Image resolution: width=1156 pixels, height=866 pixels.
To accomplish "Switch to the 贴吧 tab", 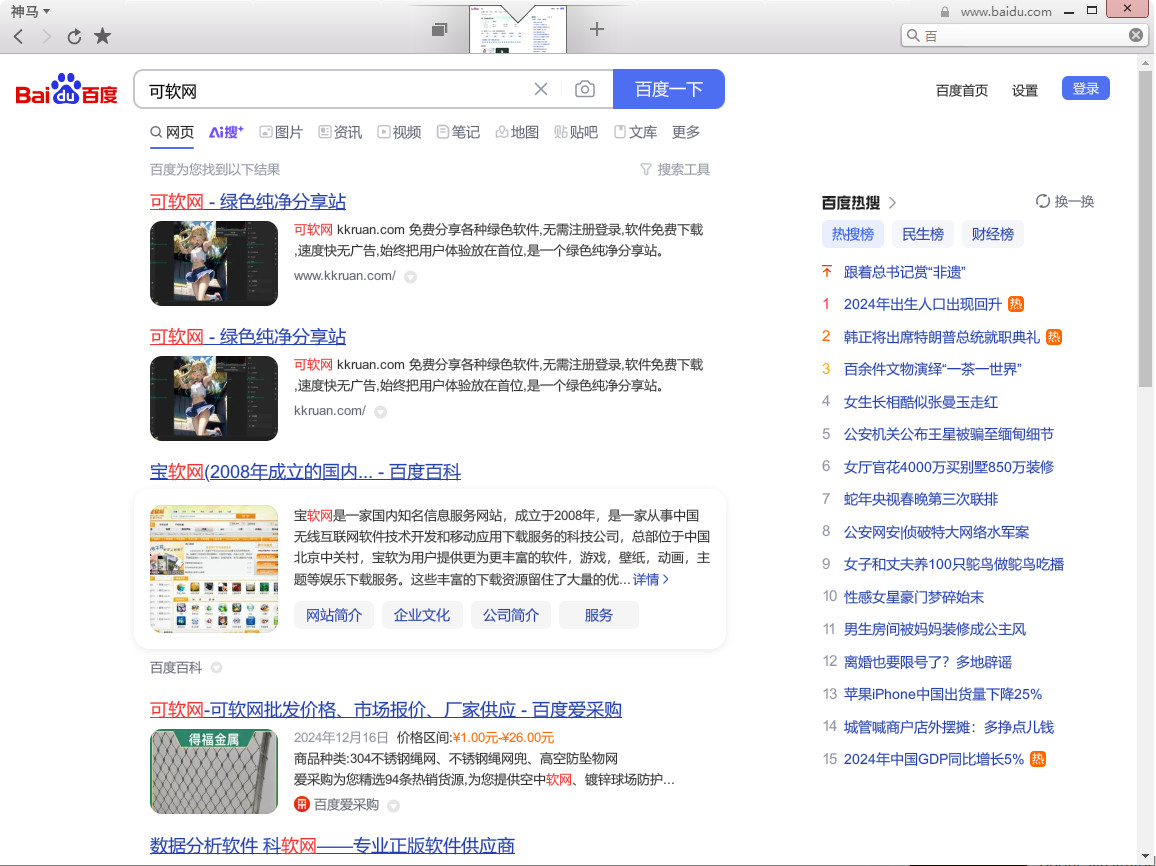I will point(576,132).
